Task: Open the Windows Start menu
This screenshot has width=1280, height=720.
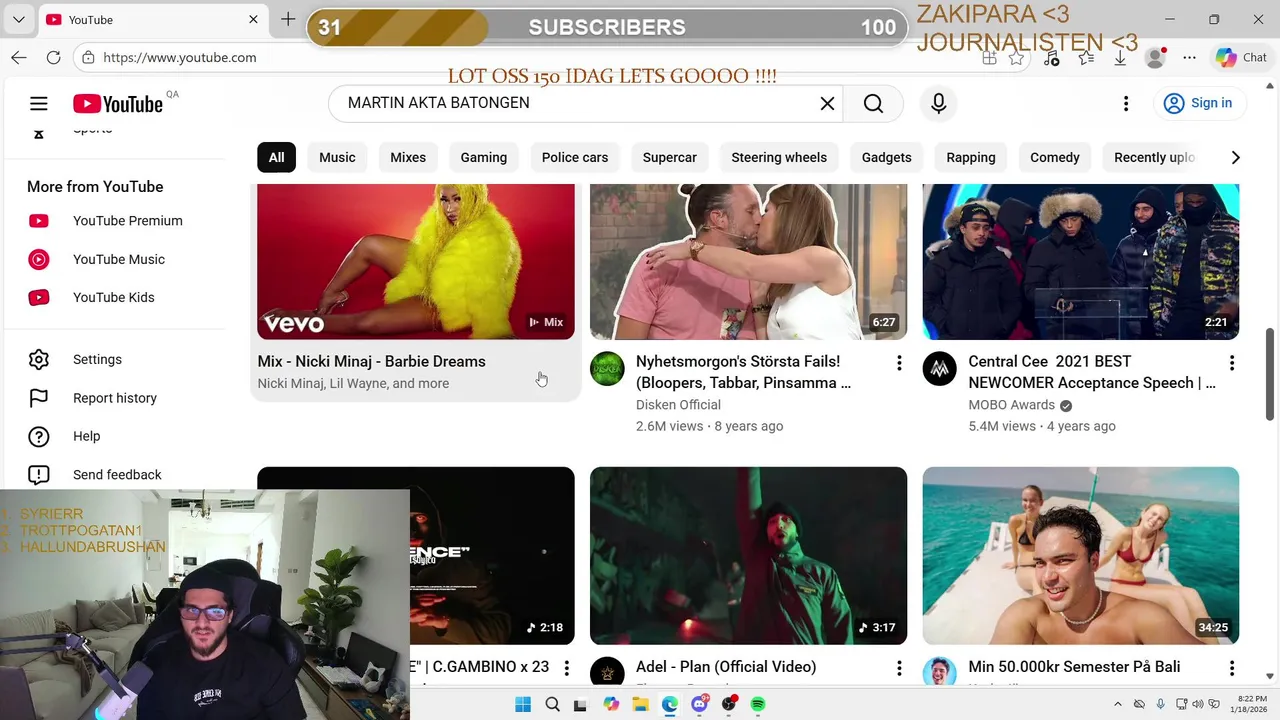Action: pyautogui.click(x=523, y=704)
